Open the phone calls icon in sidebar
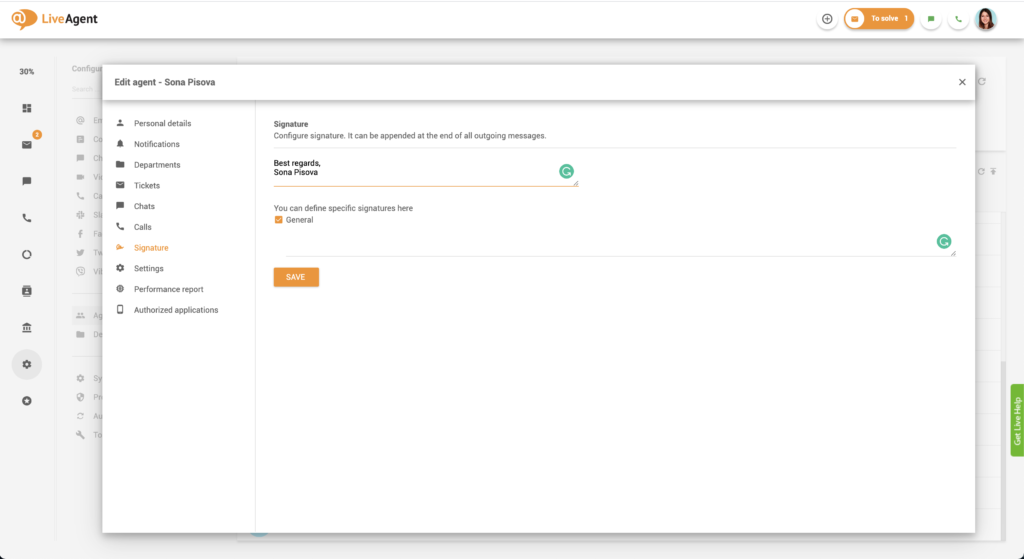The width and height of the screenshot is (1024, 559). [x=27, y=218]
